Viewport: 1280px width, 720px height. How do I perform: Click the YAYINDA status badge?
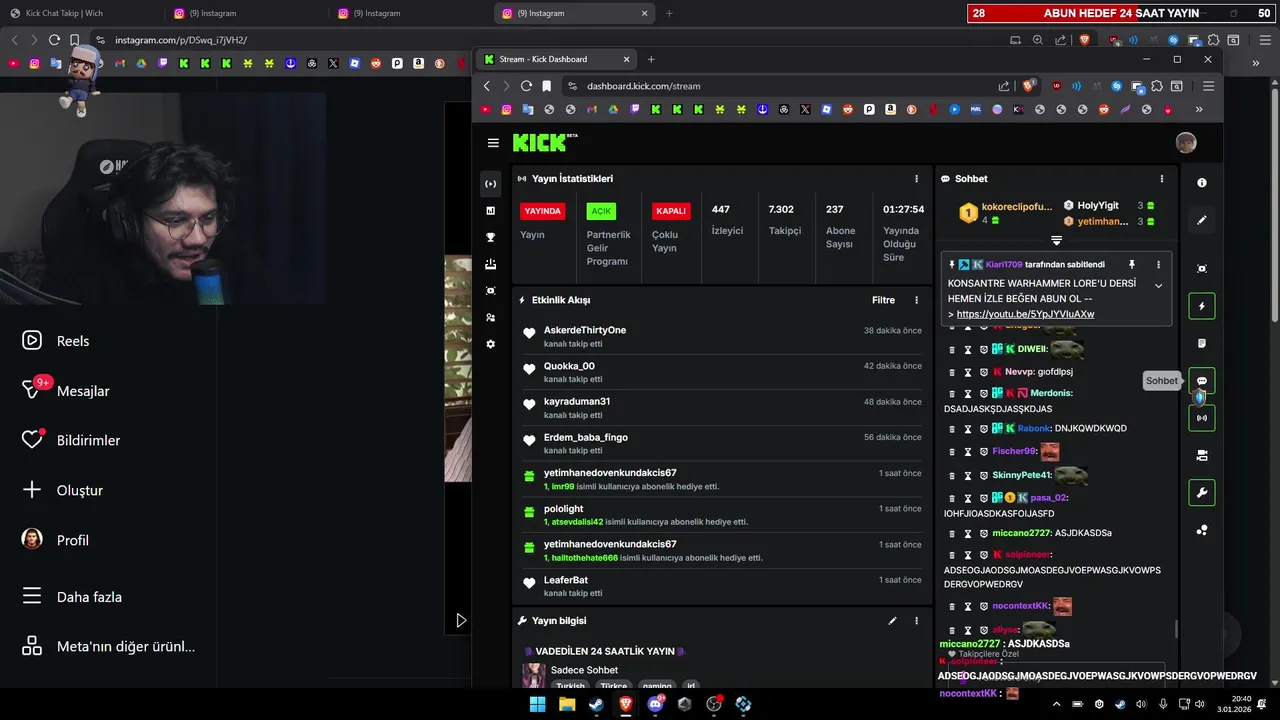[x=544, y=211]
